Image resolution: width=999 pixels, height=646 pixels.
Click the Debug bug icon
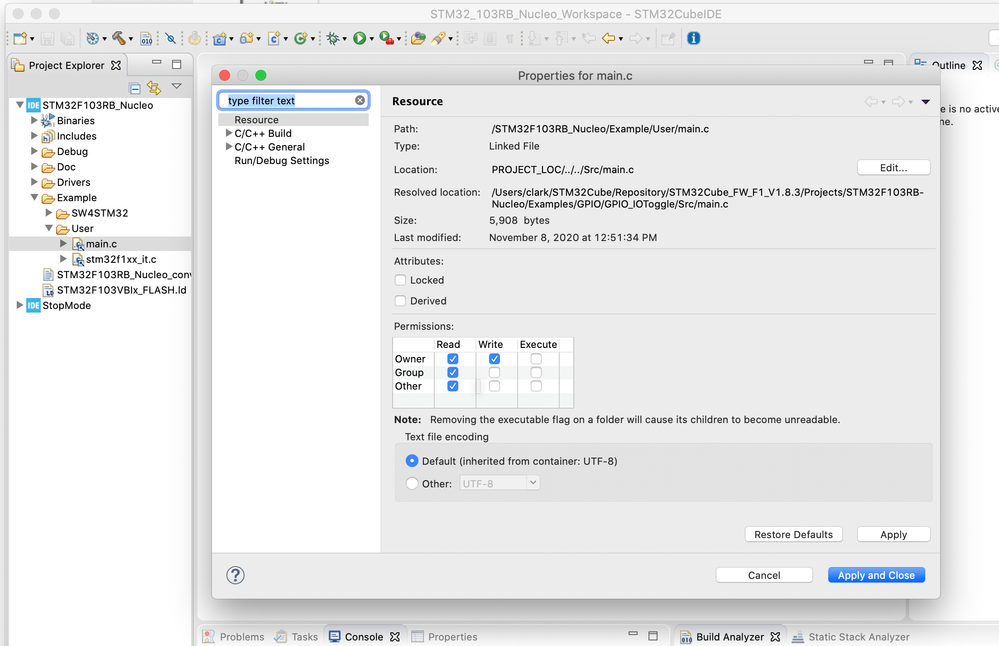pyautogui.click(x=333, y=38)
